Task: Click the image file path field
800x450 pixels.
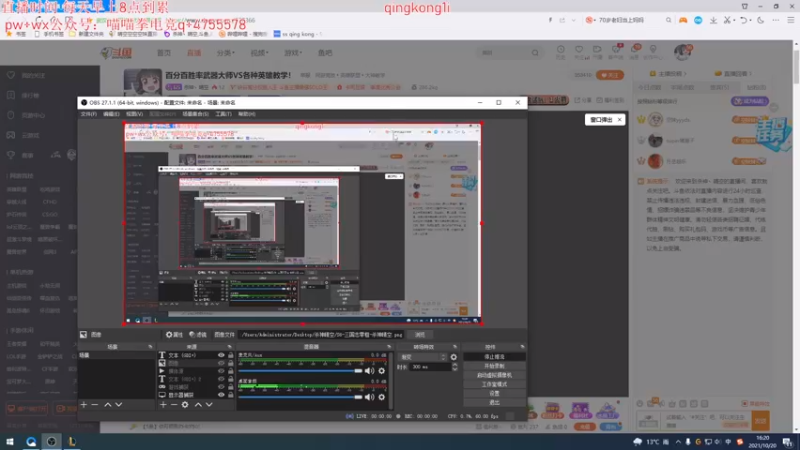Action: pos(321,335)
